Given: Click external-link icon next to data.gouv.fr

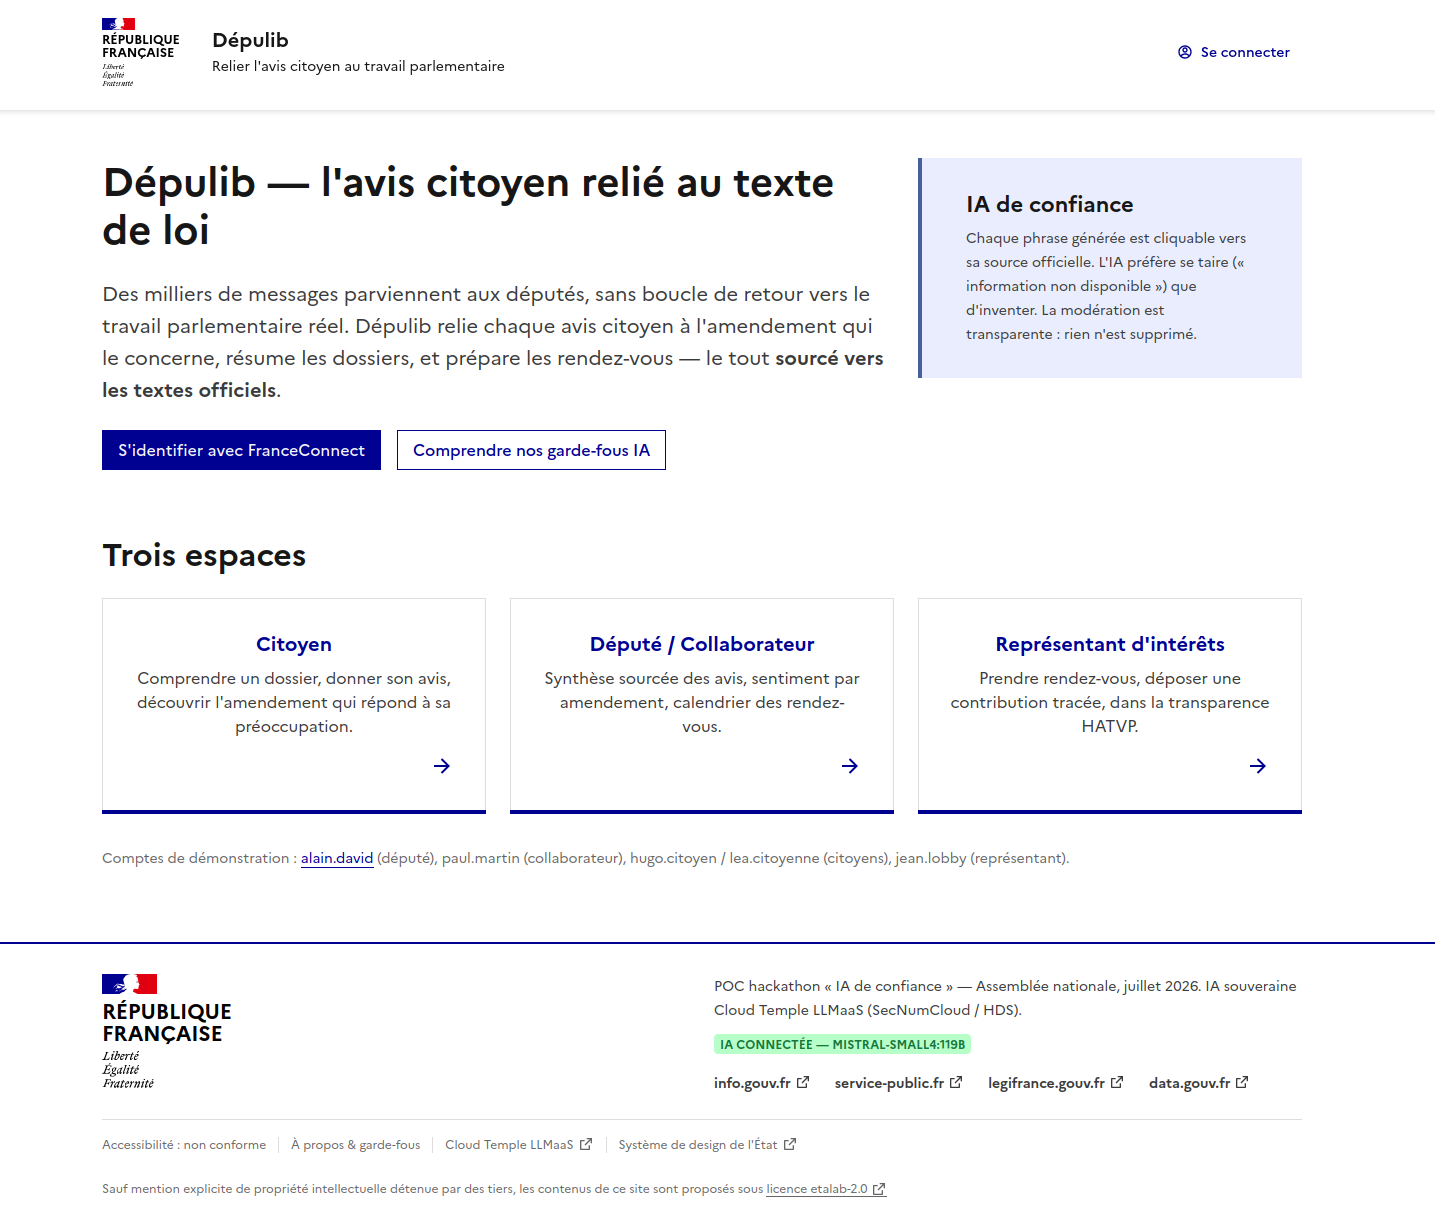Looking at the screenshot, I should click(1242, 1082).
